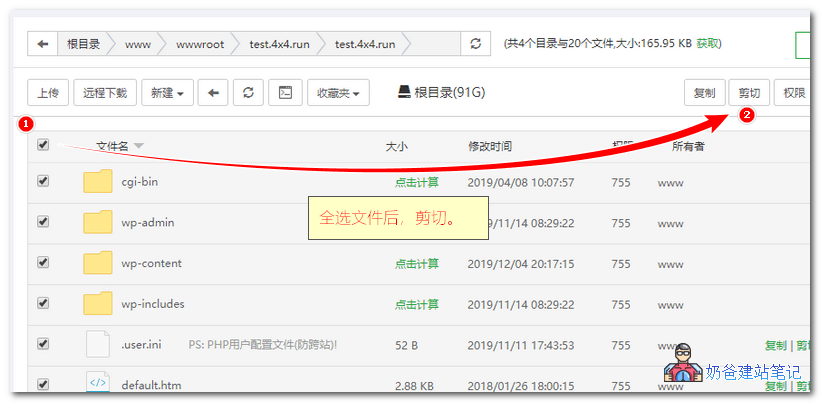Click the www owner in wp-content row

(x=670, y=264)
